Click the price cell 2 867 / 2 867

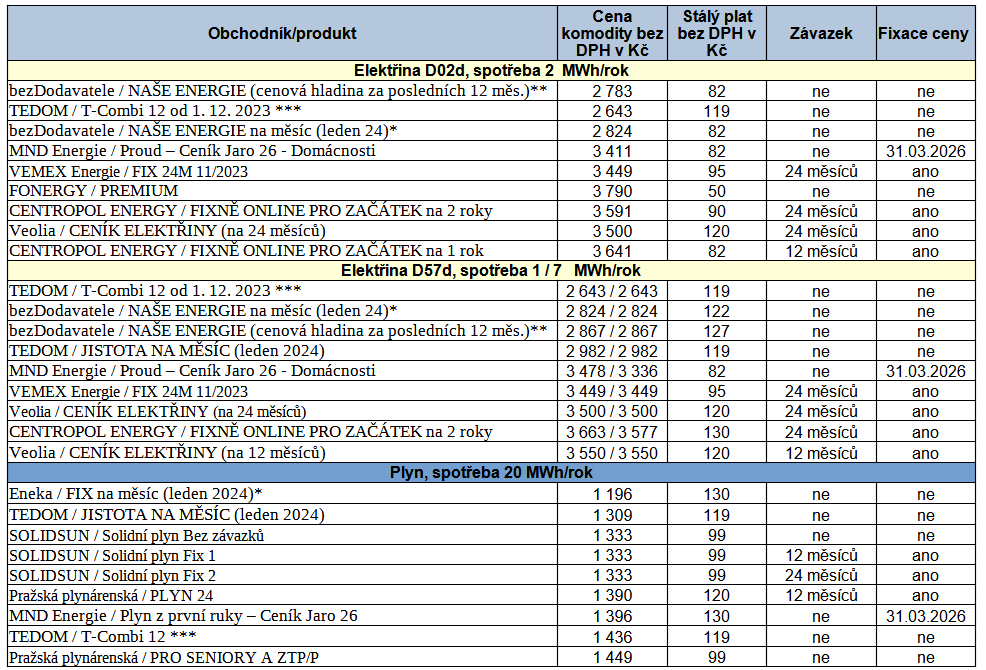point(612,331)
